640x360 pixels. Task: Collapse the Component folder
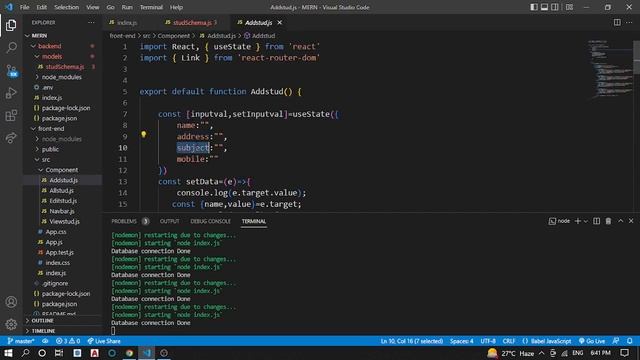[x=62, y=170]
